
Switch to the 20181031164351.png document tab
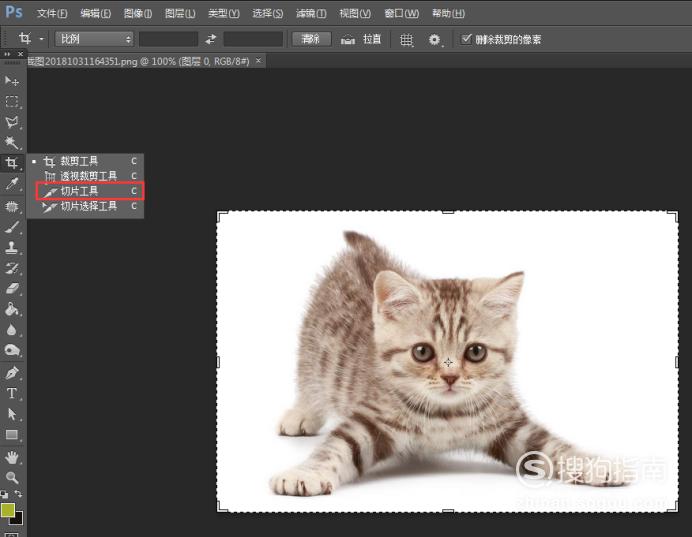click(x=139, y=61)
